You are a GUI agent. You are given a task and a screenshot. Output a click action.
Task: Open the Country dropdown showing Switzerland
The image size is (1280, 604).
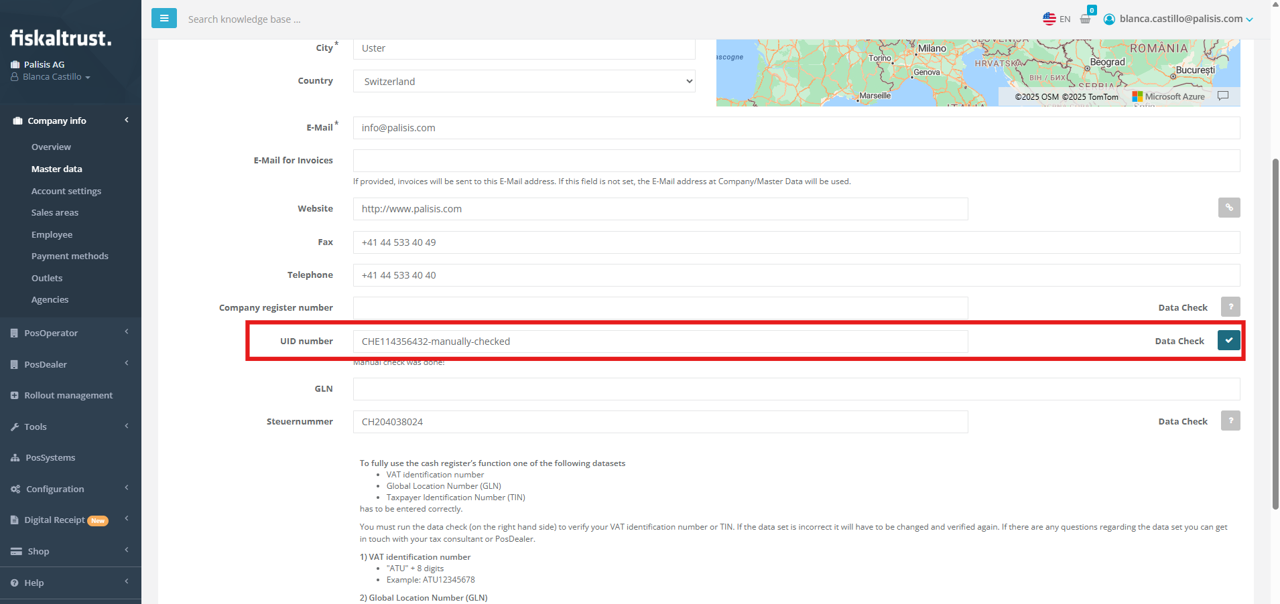(x=524, y=81)
